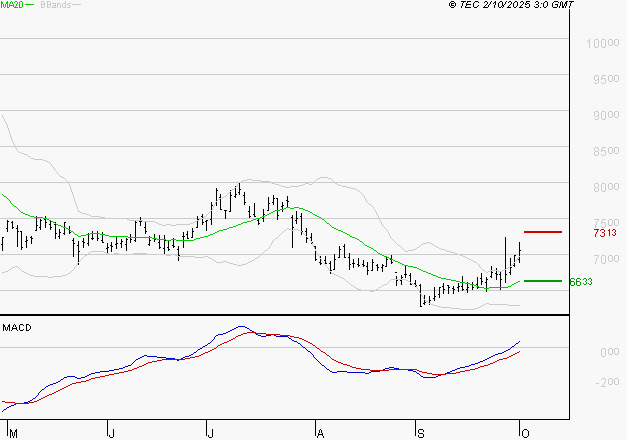Viewport: 627px width, 440px height.
Task: Click the green line swatch beside MA20
Action: (29, 6)
